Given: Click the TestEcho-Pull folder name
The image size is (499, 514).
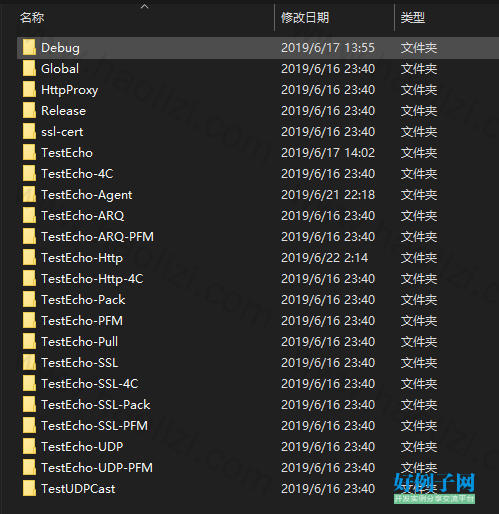Looking at the screenshot, I should click(79, 342).
